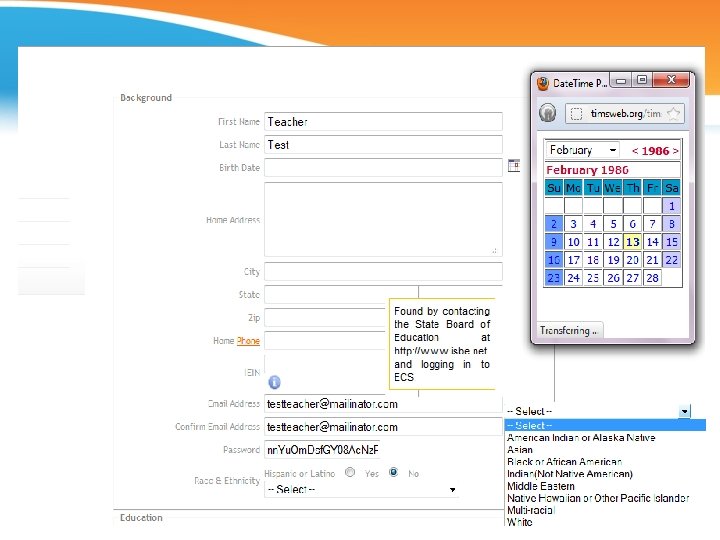
Task: Choose the highlighted -- Select -- list entry
Action: [605, 425]
